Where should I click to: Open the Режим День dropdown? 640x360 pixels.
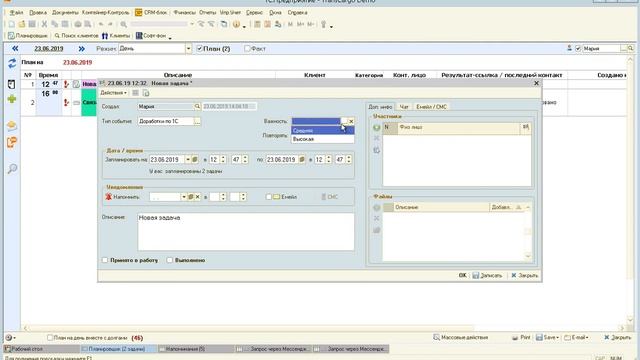click(x=188, y=49)
